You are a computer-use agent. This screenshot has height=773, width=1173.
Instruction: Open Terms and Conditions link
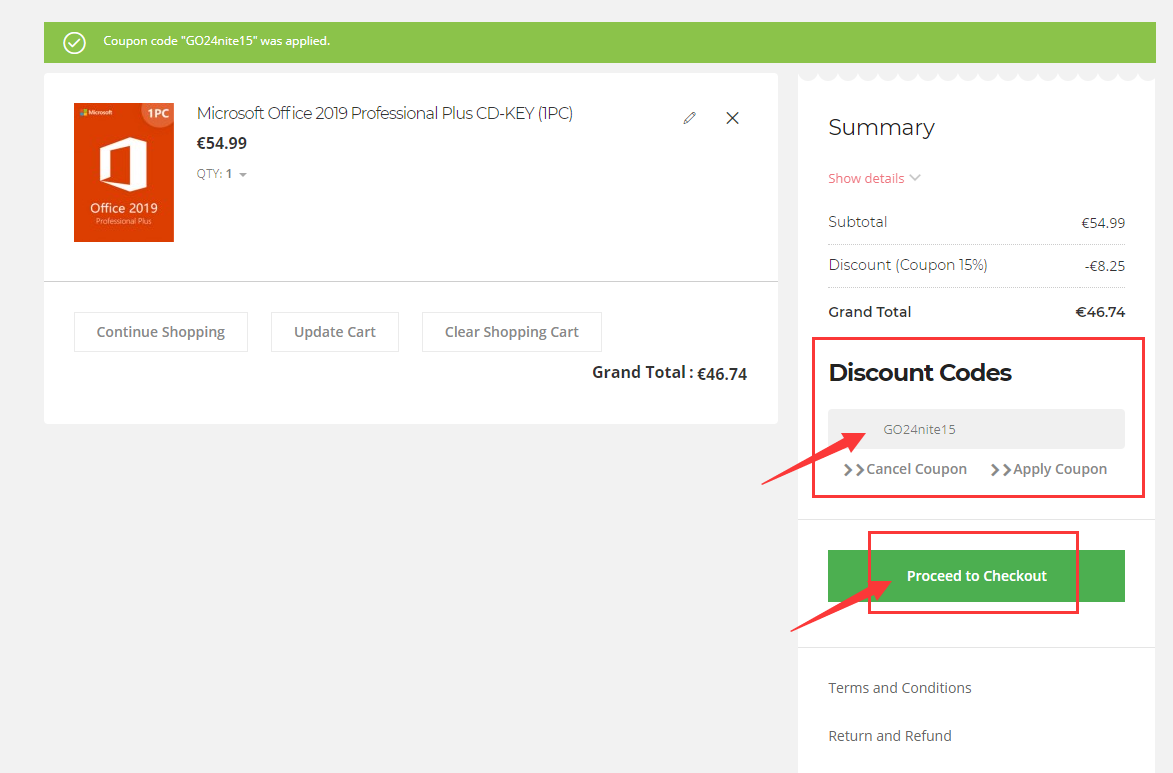(900, 688)
